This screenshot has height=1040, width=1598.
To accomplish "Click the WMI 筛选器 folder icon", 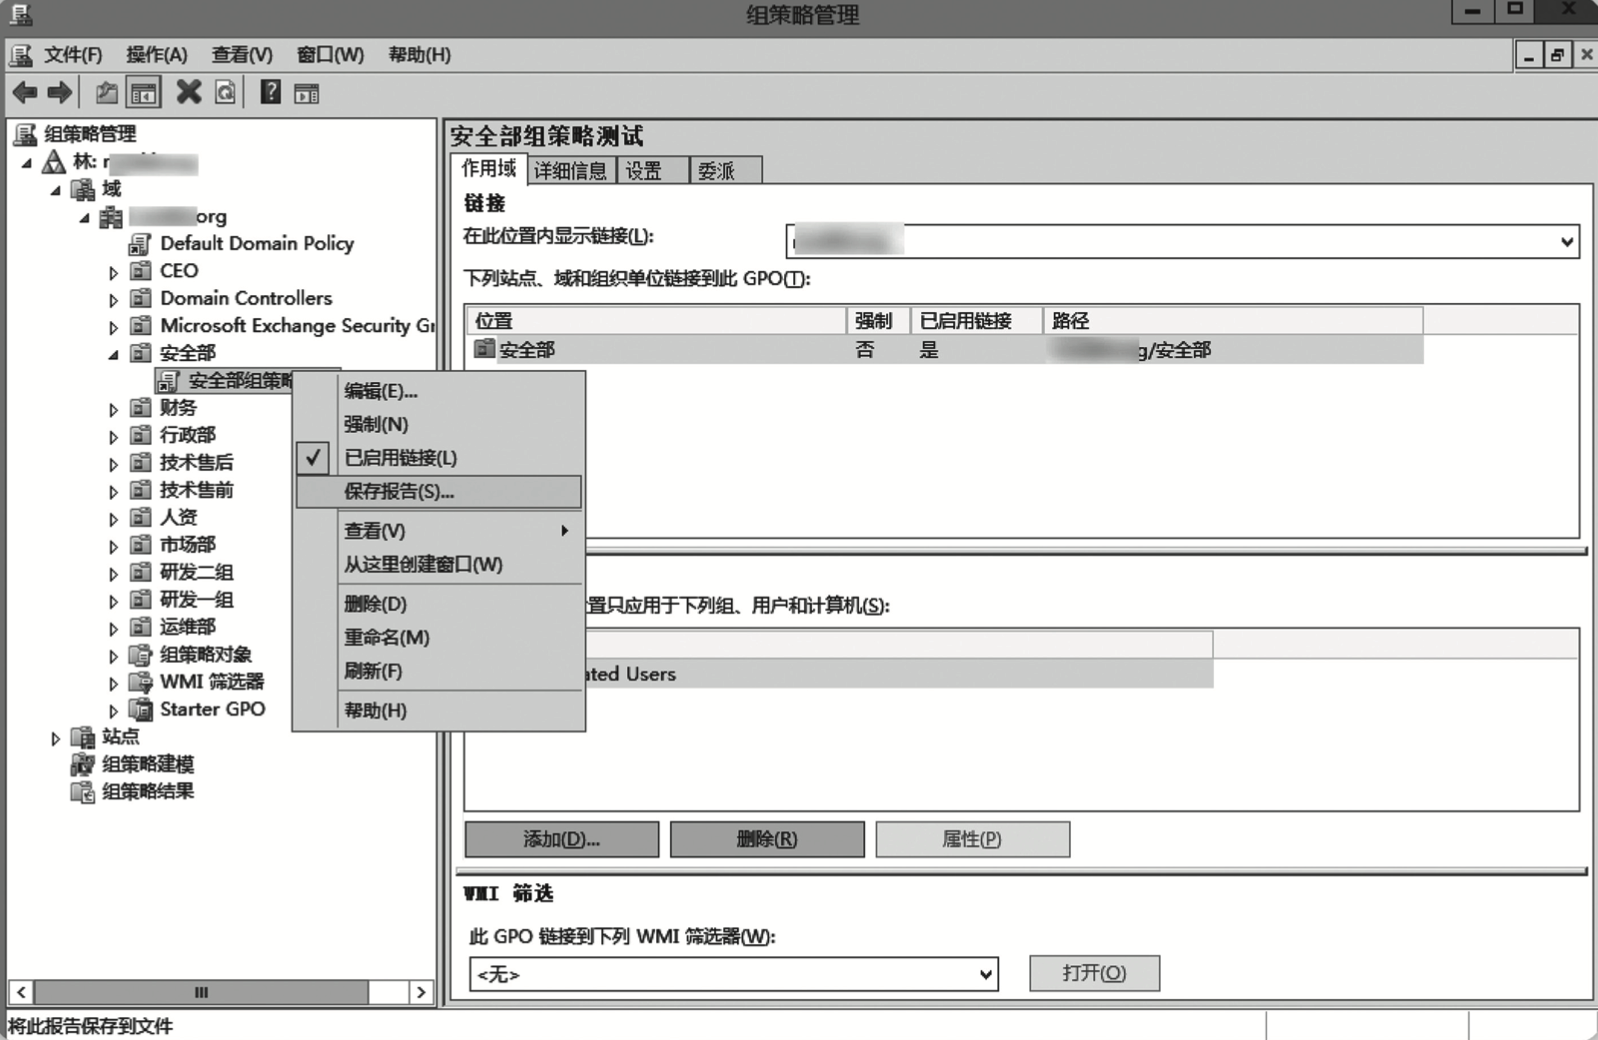I will (x=141, y=682).
